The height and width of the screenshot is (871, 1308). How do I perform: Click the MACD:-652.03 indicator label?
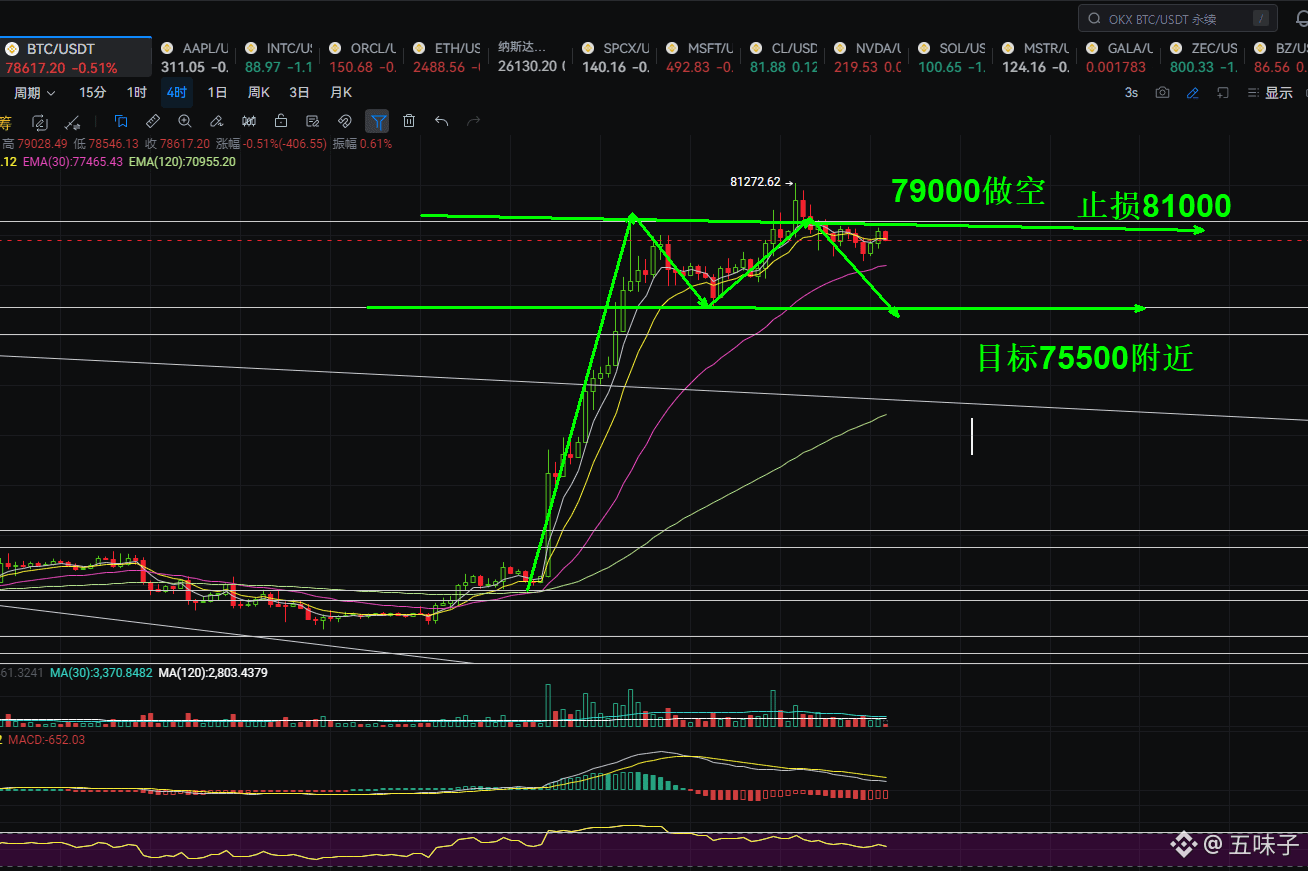tap(47, 740)
